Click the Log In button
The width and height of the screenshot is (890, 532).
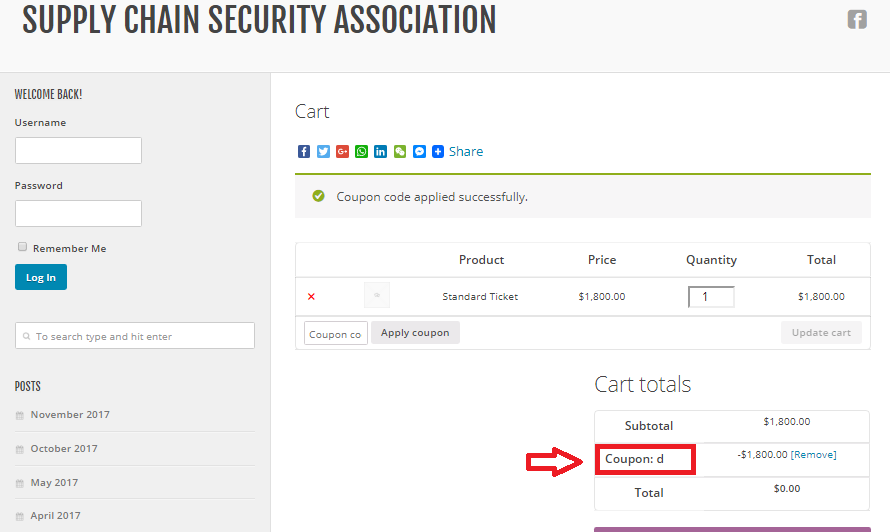coord(41,277)
